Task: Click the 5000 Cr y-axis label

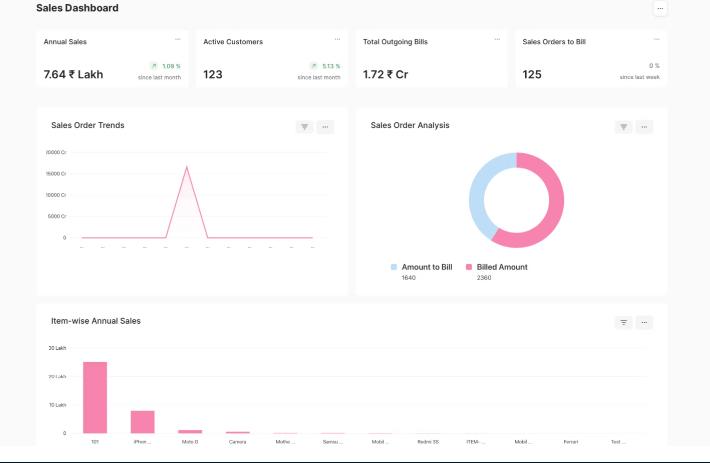Action: click(x=57, y=216)
